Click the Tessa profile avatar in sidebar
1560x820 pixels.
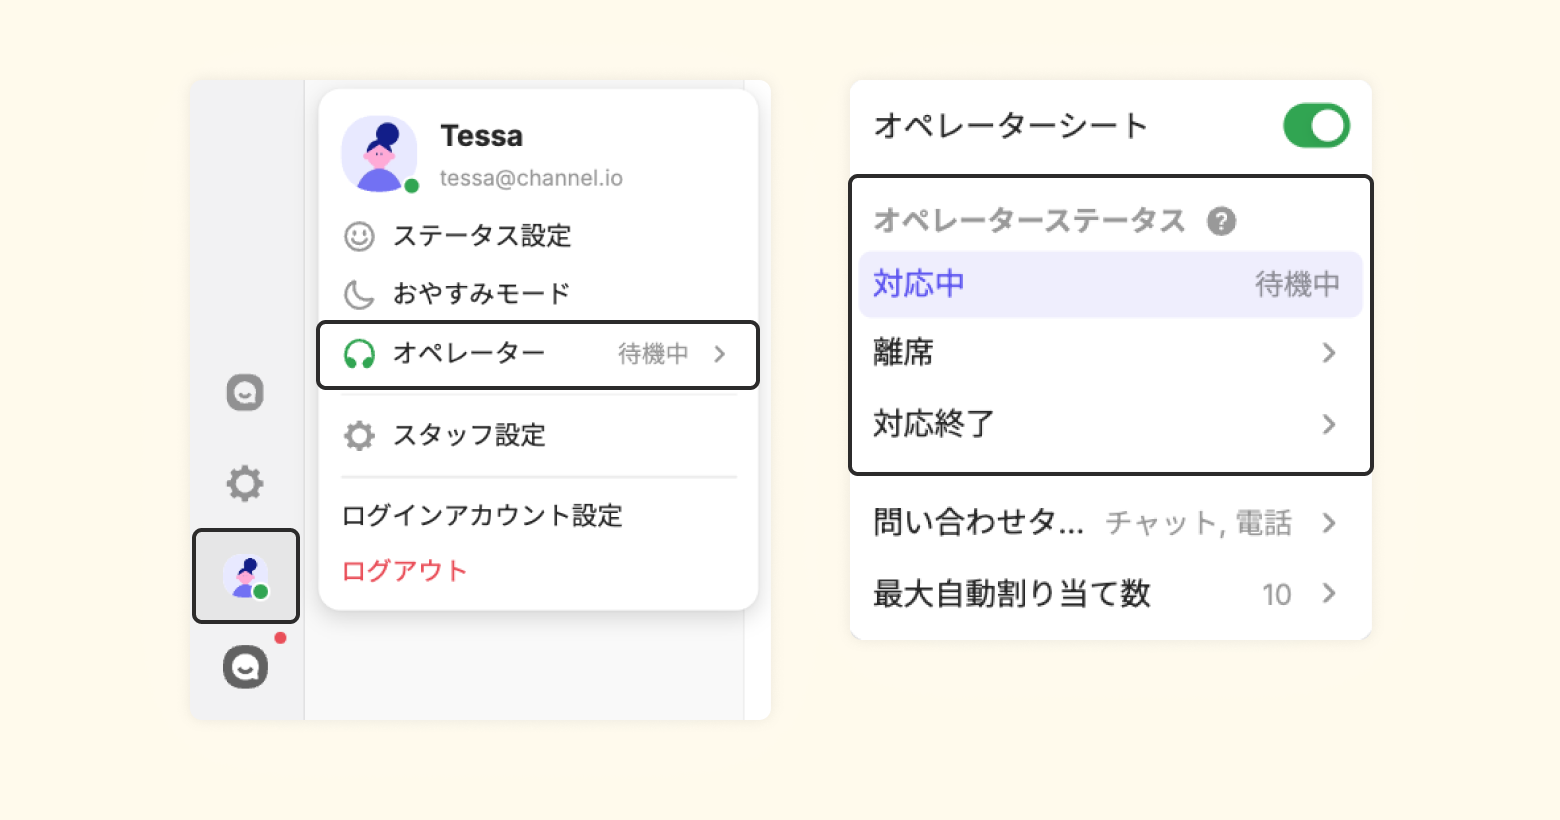pyautogui.click(x=246, y=576)
